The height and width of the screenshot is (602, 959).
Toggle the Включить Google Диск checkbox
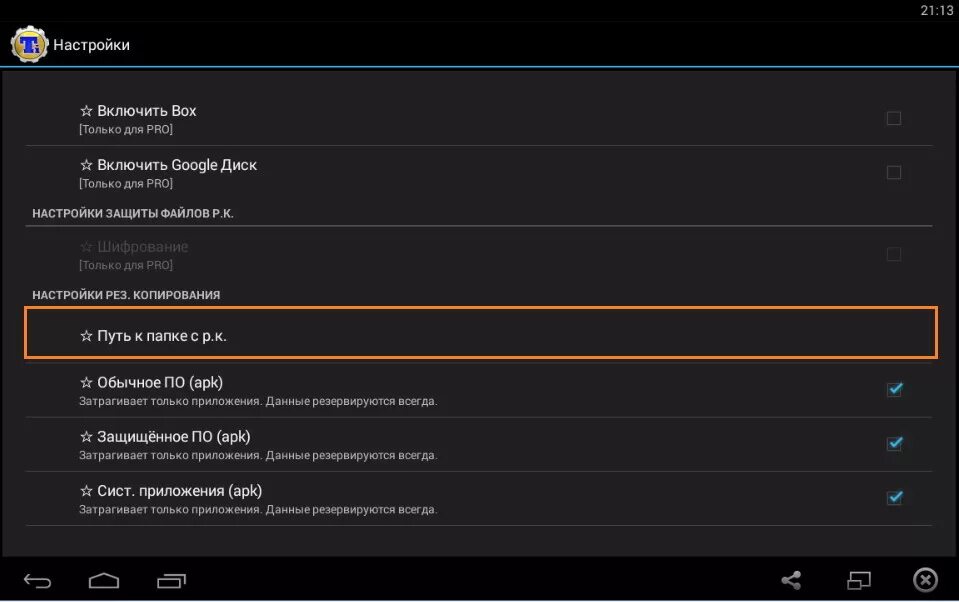pos(894,172)
